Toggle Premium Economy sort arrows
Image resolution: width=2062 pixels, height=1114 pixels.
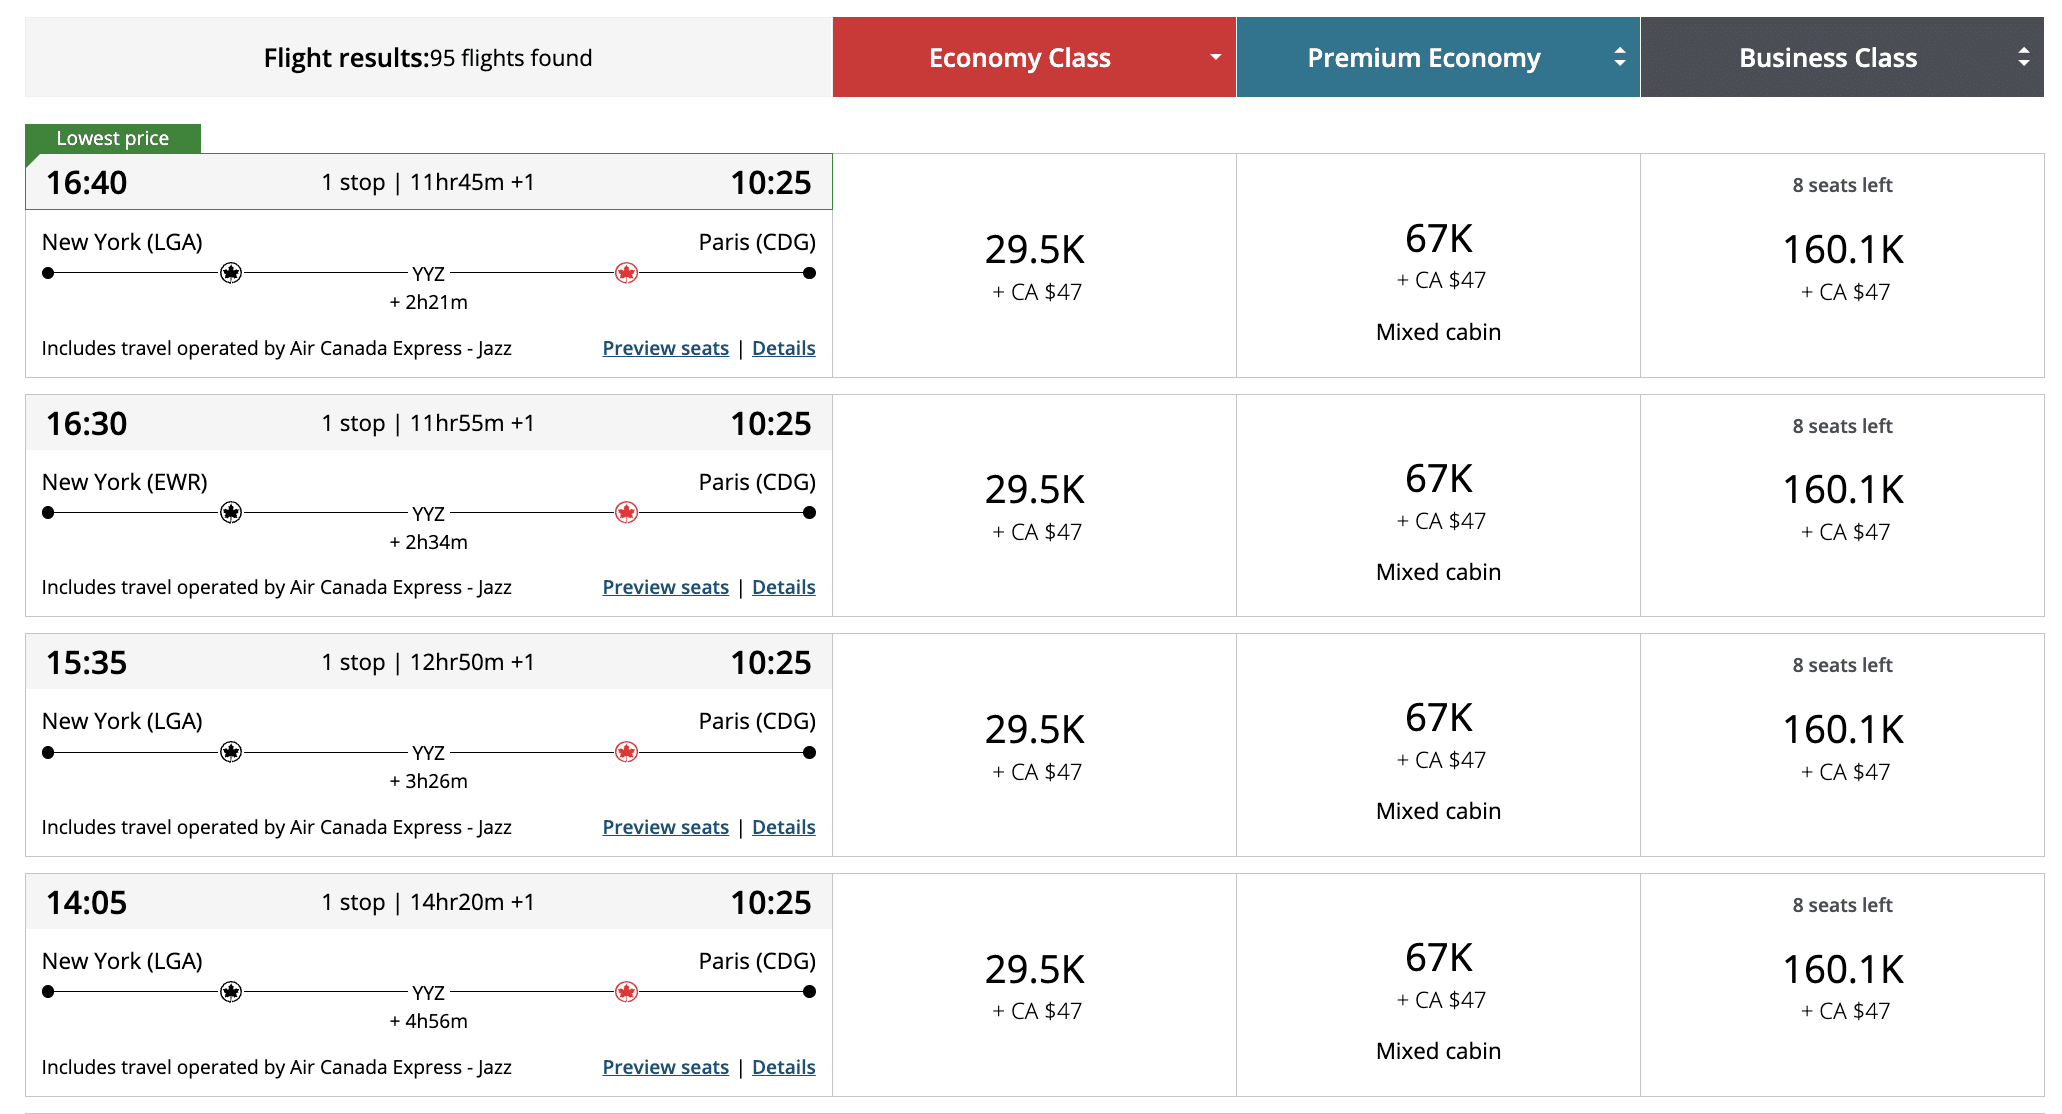tap(1619, 57)
